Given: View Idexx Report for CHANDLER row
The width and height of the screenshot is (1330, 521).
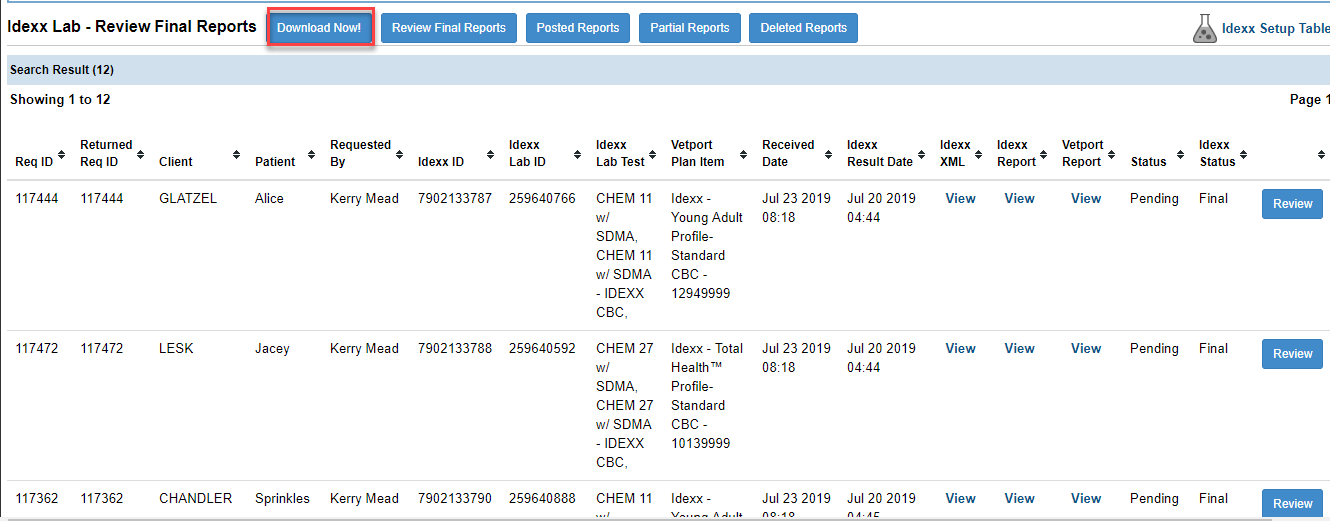Looking at the screenshot, I should (x=1019, y=499).
